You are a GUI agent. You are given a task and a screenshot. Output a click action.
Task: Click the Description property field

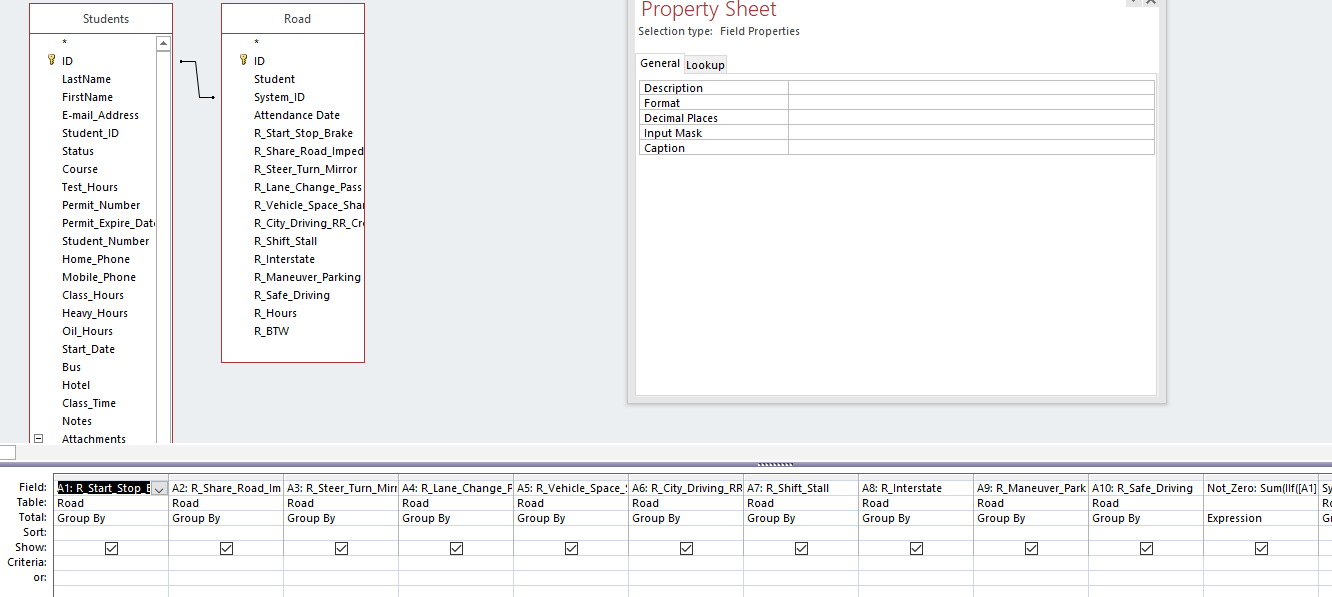pyautogui.click(x=971, y=88)
